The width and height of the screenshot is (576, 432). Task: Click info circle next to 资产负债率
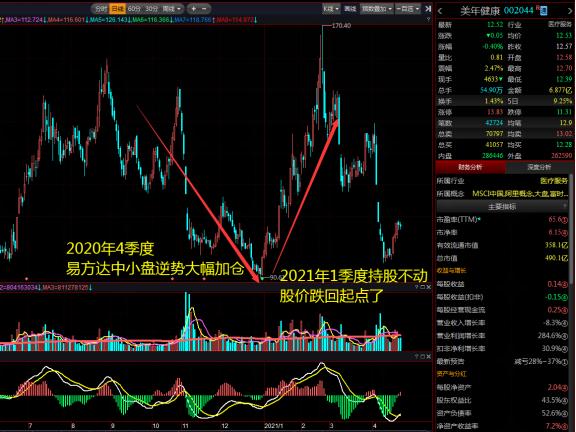point(565,413)
